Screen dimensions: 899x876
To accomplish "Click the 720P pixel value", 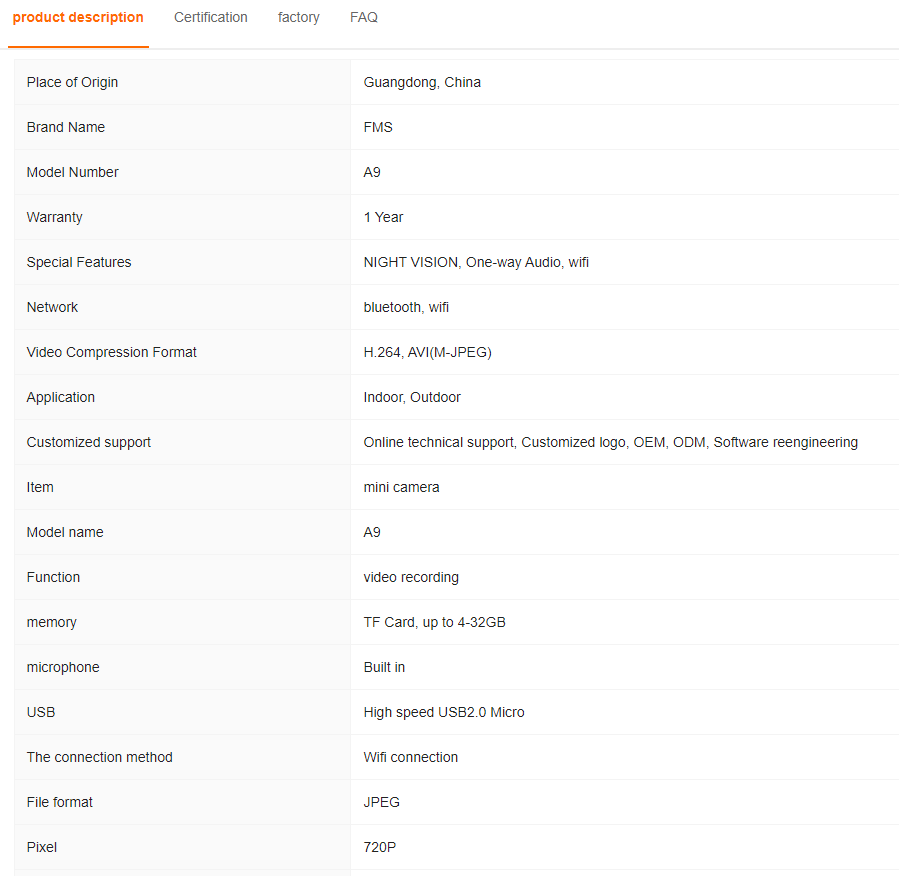I will coord(380,847).
